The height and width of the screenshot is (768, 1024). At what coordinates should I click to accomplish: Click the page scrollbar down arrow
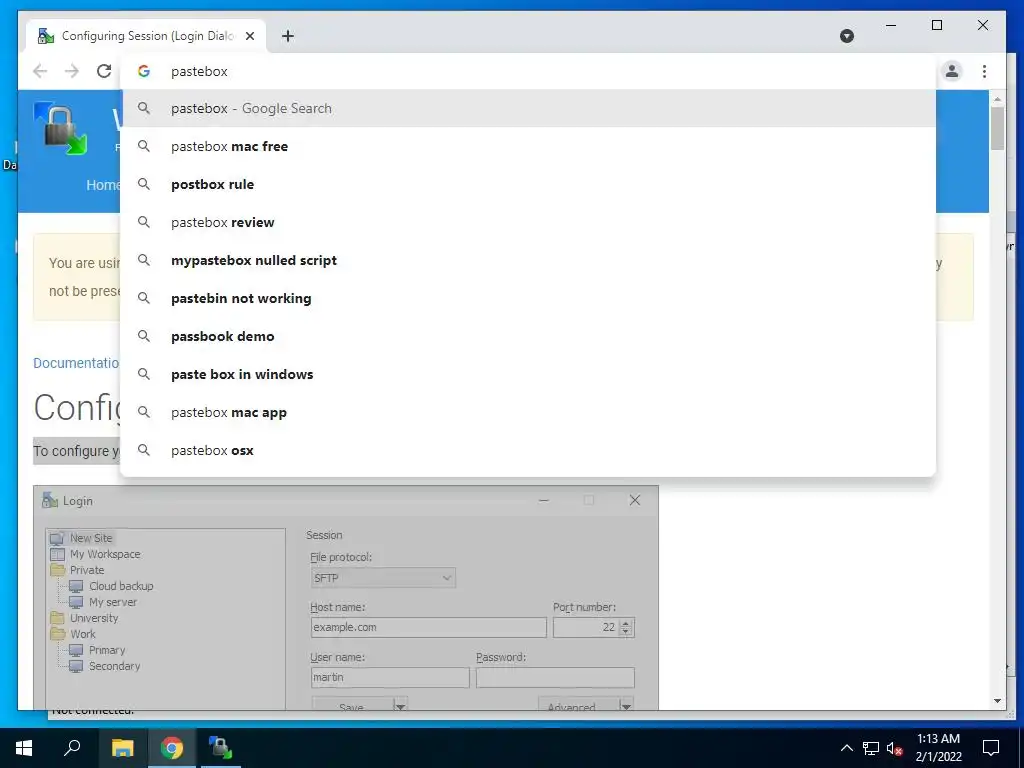click(997, 701)
